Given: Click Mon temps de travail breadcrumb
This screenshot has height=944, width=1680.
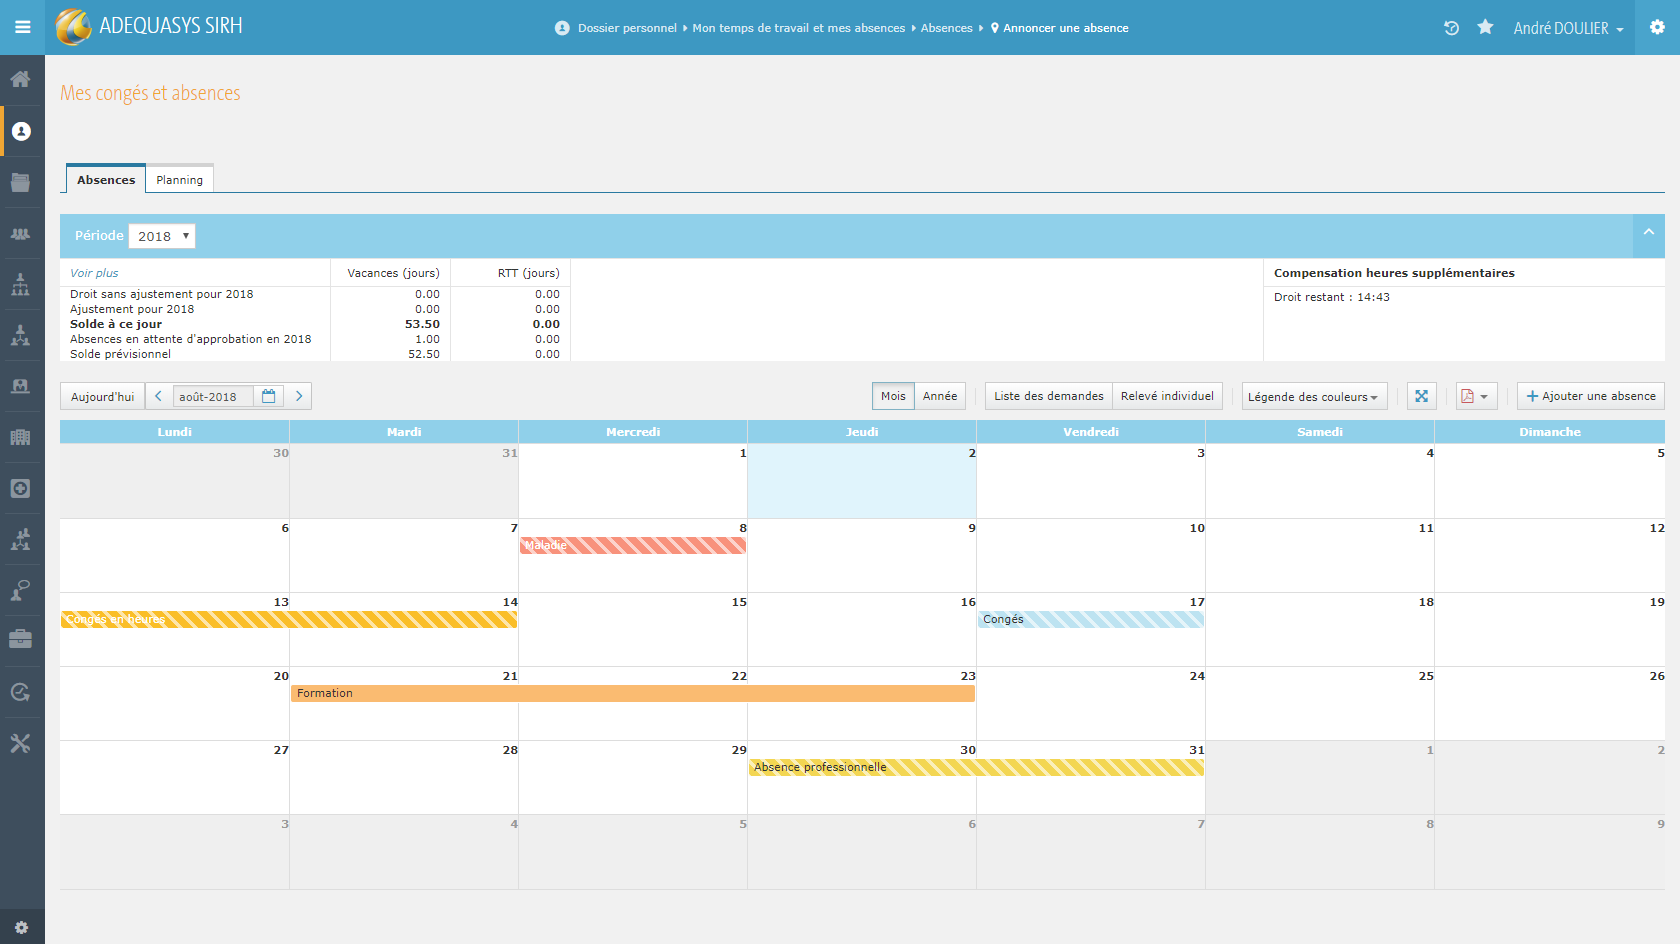Looking at the screenshot, I should pos(799,28).
